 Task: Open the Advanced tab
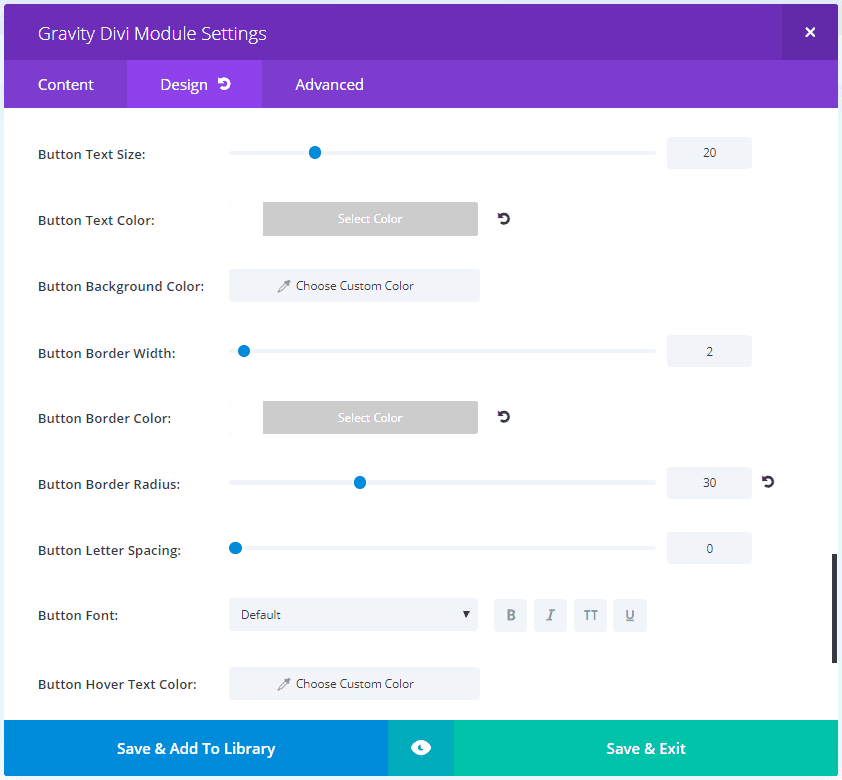pyautogui.click(x=329, y=84)
